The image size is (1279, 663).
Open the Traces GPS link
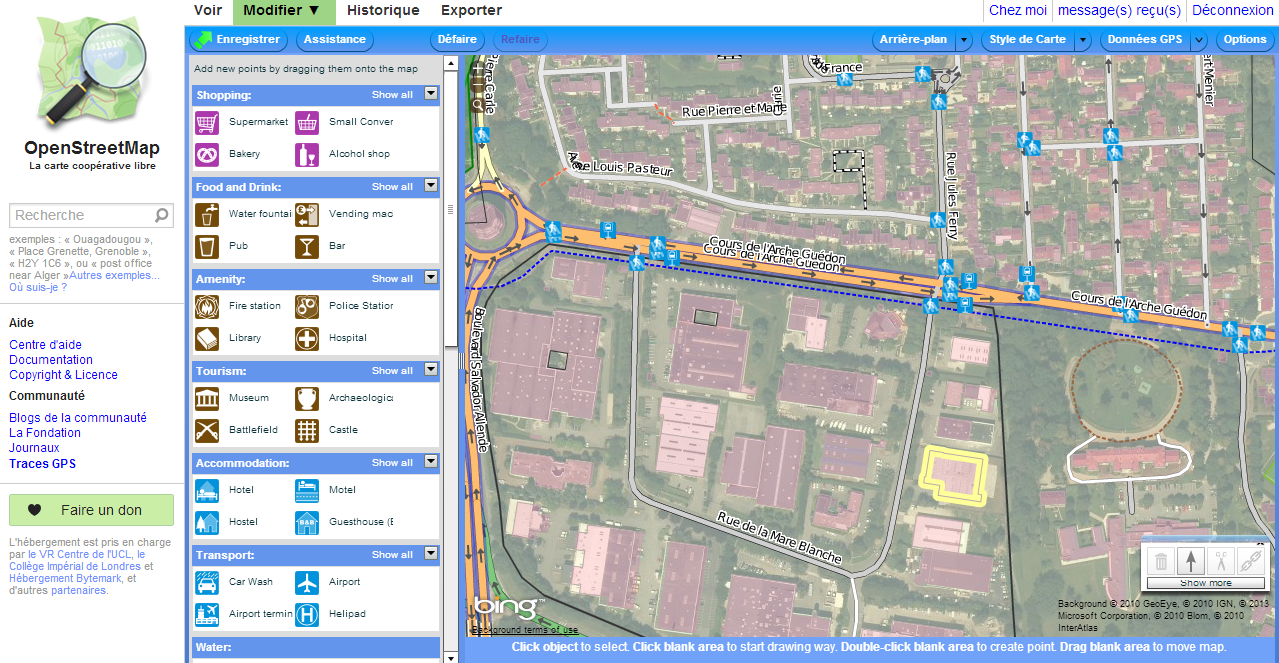point(42,464)
